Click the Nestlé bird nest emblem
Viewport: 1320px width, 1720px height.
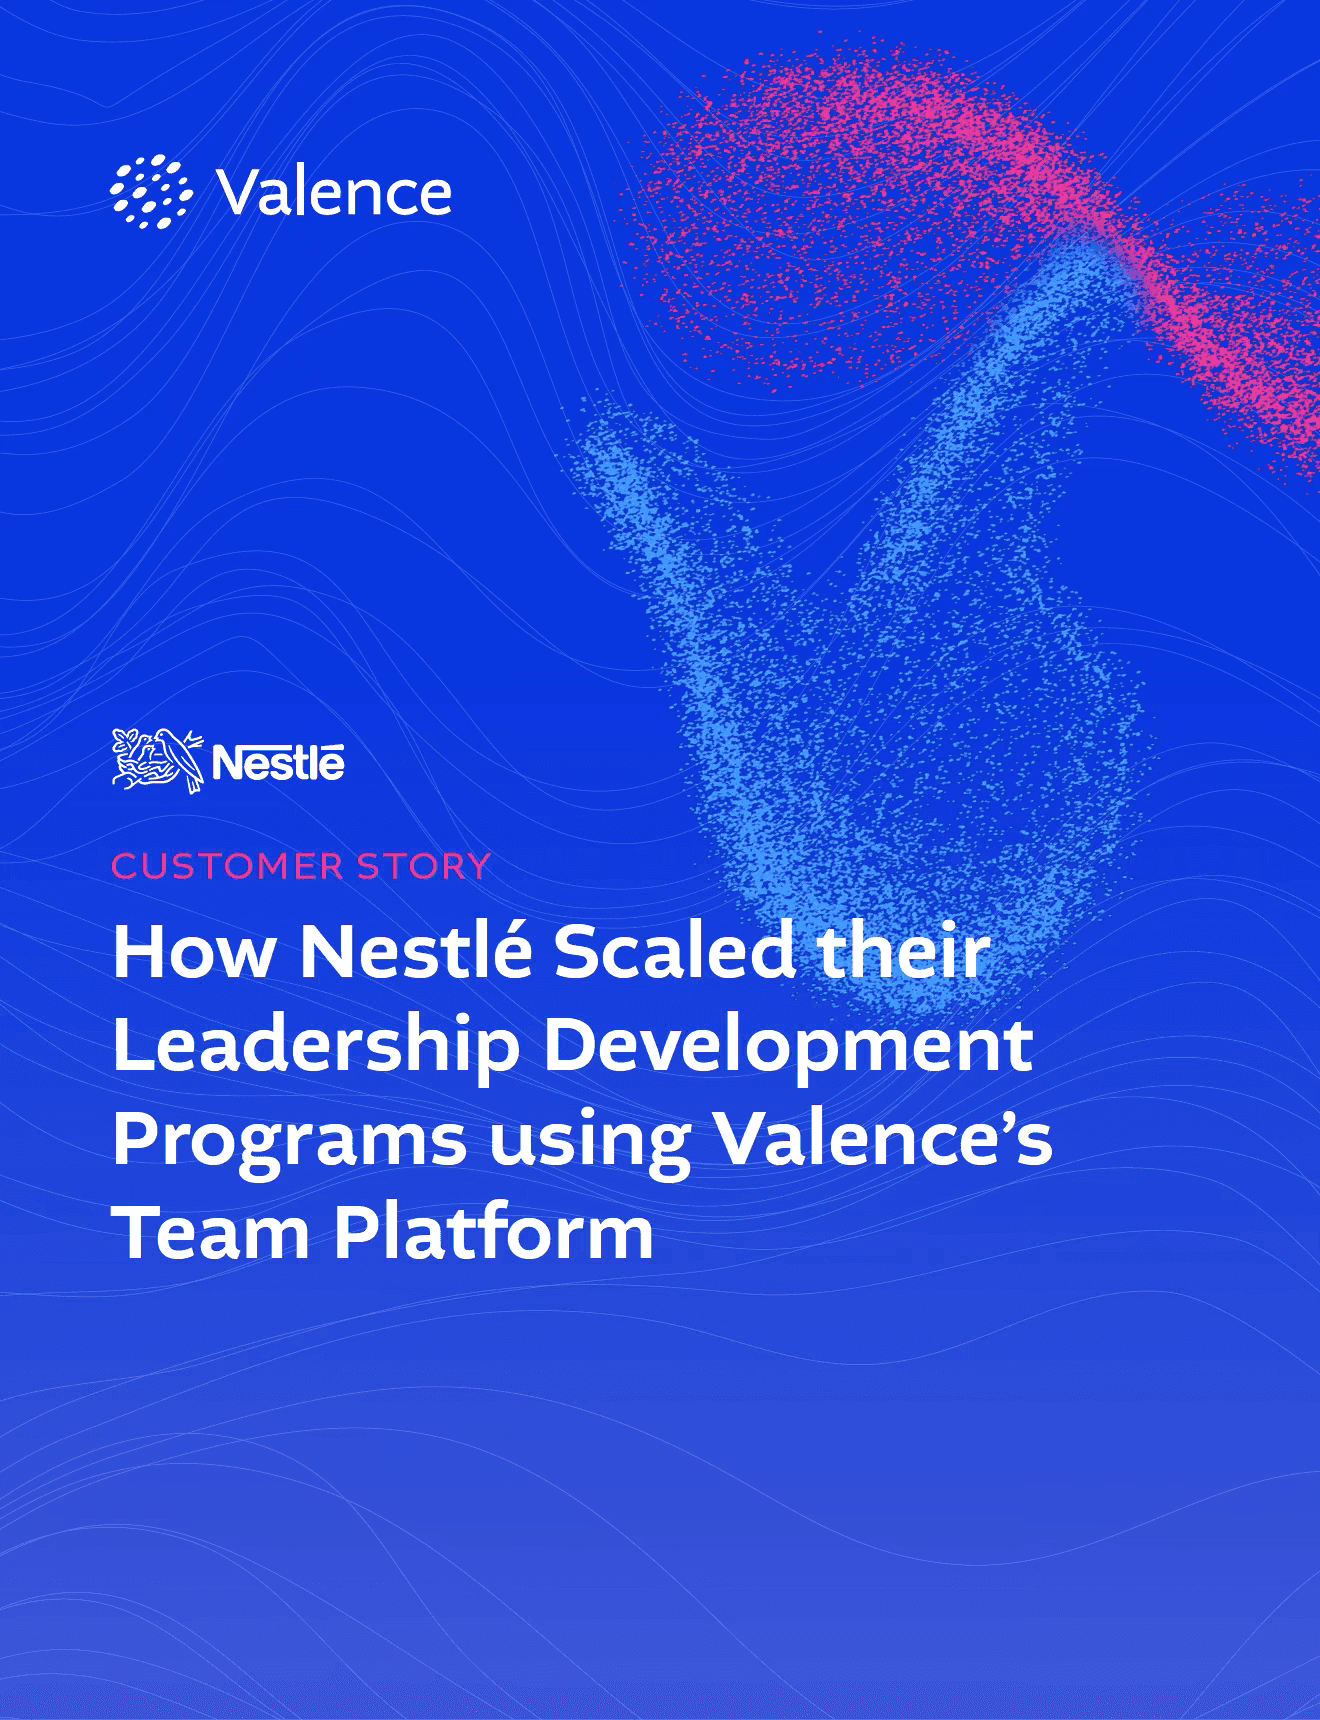(x=158, y=761)
